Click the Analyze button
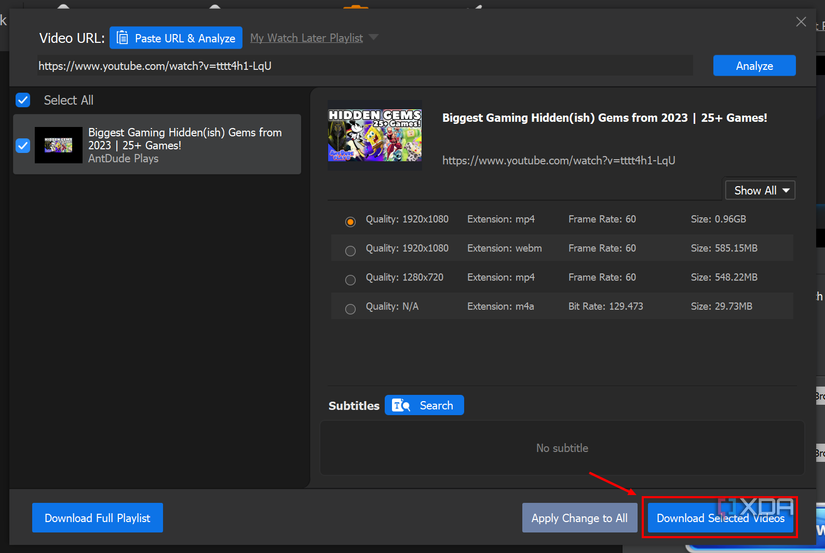The height and width of the screenshot is (553, 825). (x=754, y=66)
